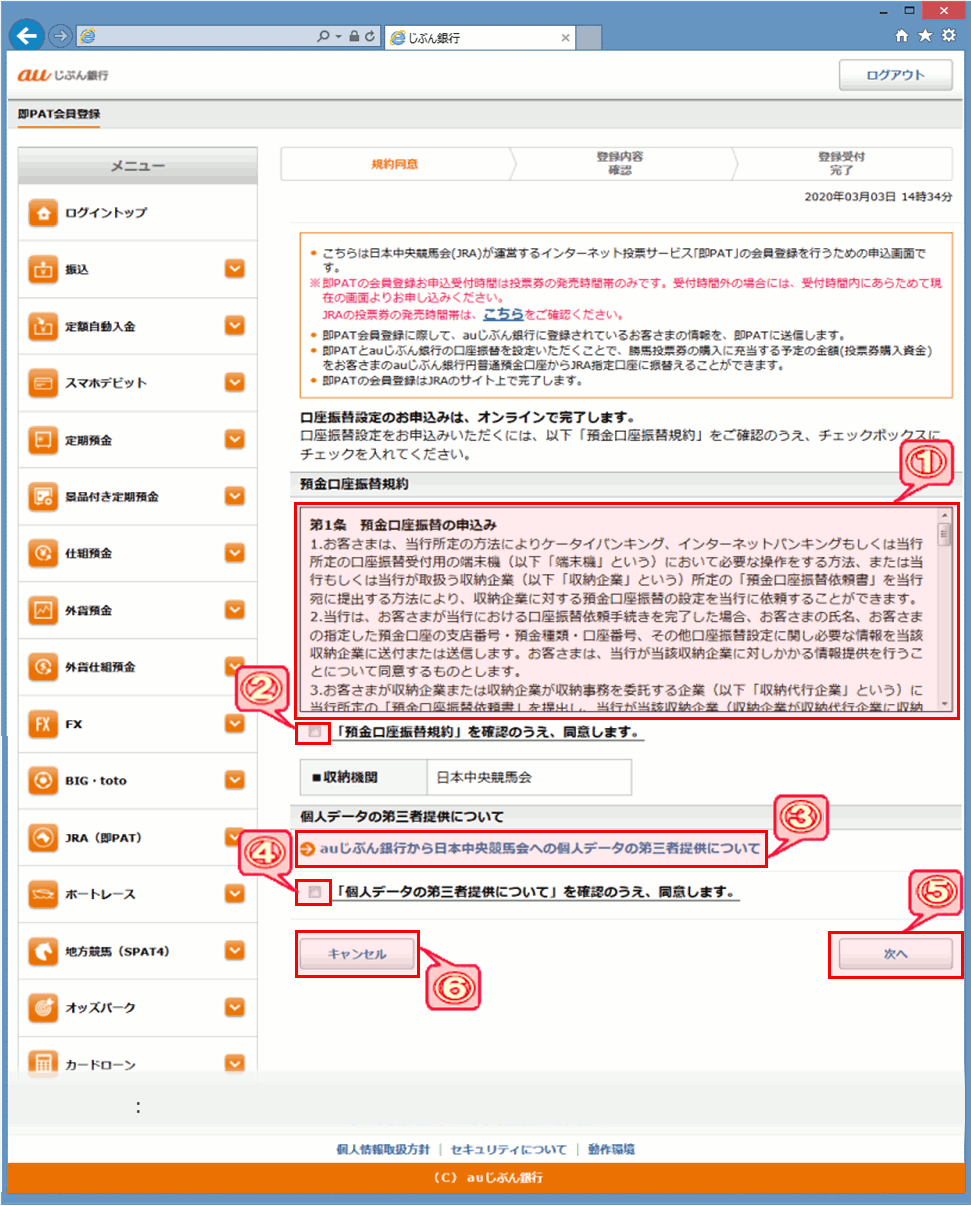Open browser home page icon

click(x=902, y=36)
